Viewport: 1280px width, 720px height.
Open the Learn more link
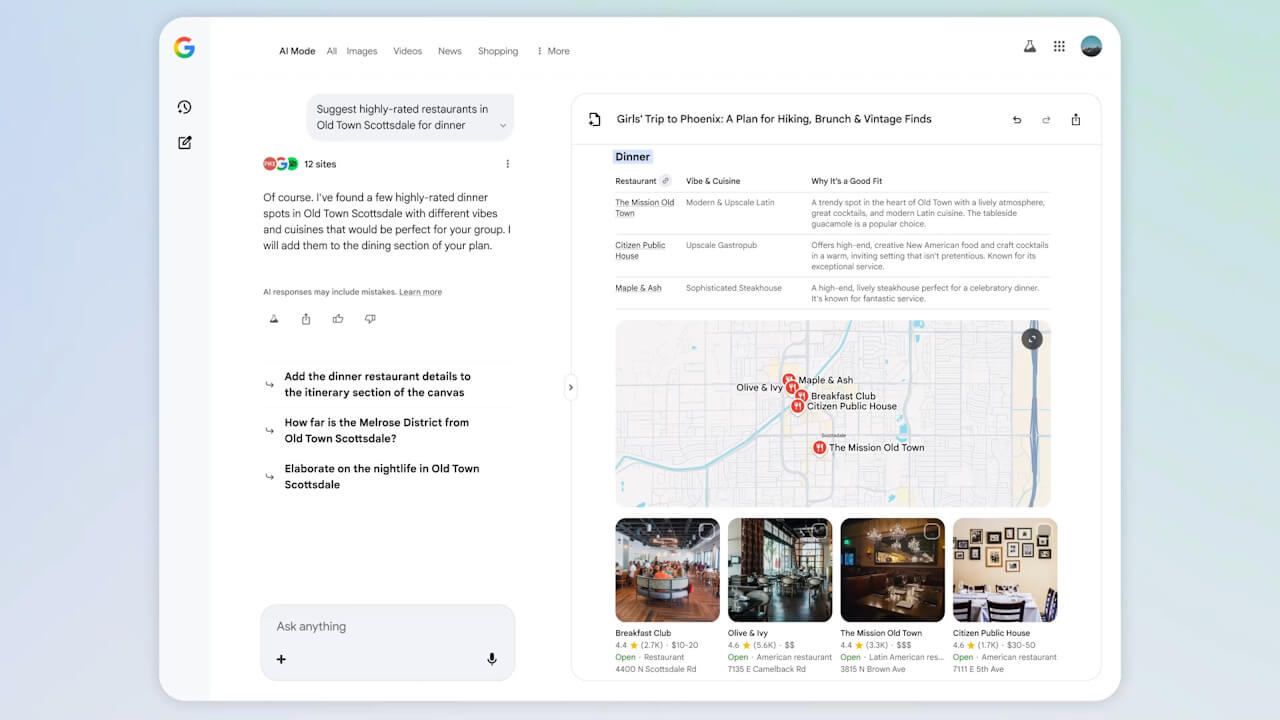tap(420, 292)
